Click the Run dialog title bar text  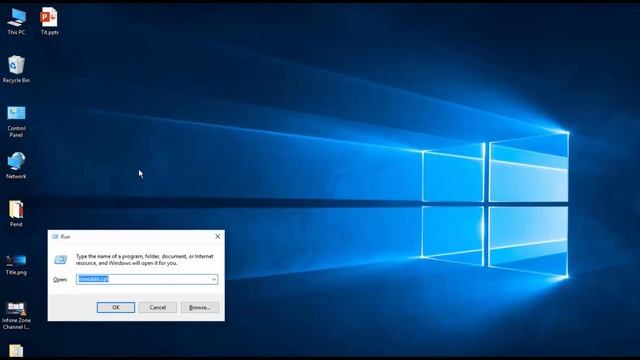pos(65,237)
